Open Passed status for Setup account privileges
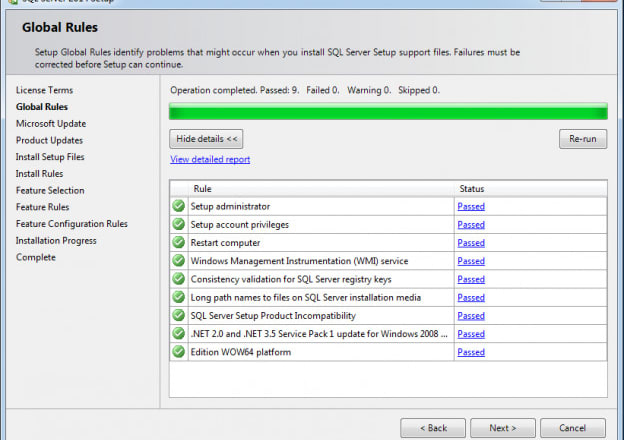Screen dimensions: 624x440 click(x=471, y=225)
